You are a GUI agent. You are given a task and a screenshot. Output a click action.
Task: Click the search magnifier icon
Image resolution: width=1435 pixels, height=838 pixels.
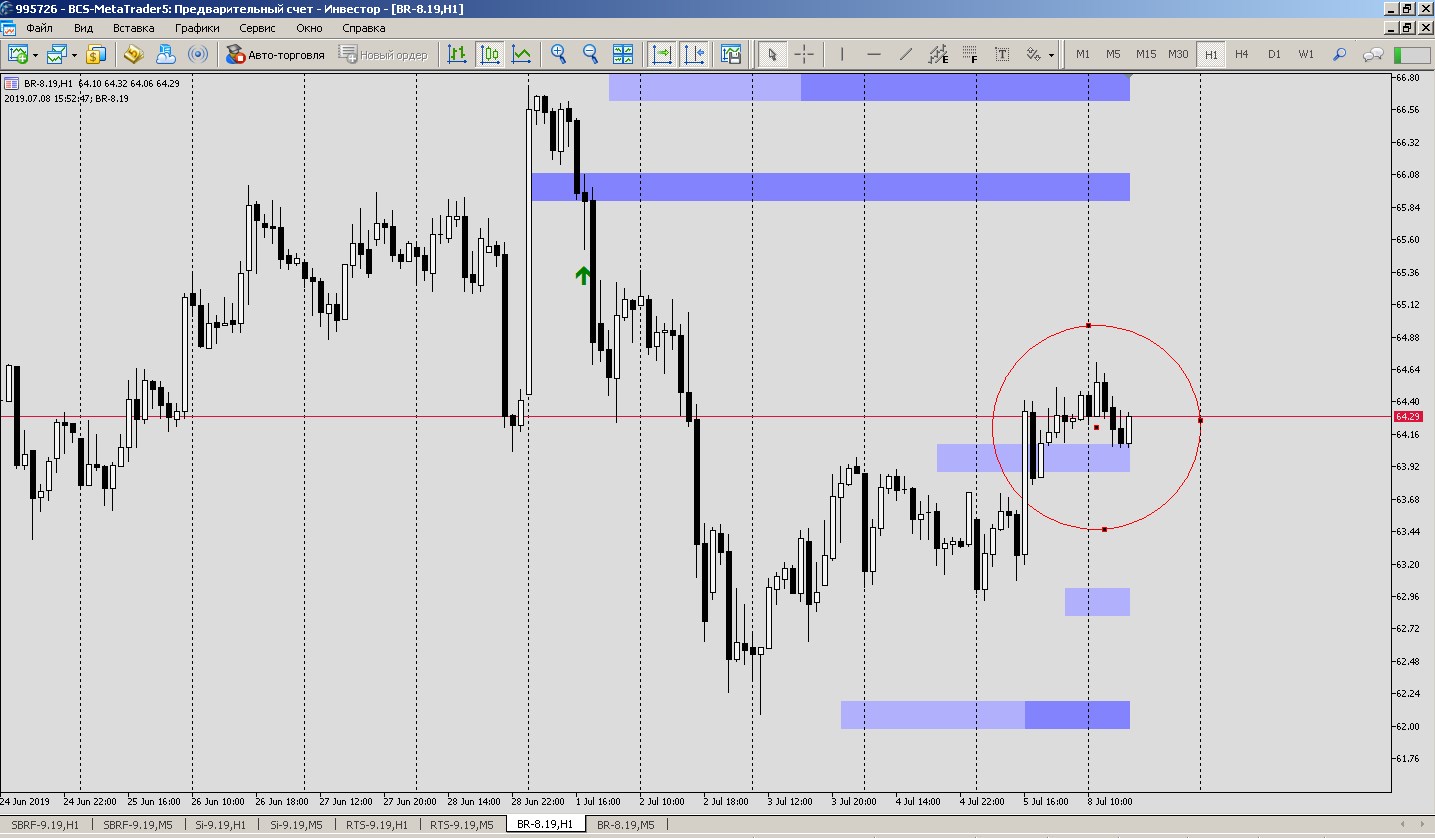coord(1340,54)
